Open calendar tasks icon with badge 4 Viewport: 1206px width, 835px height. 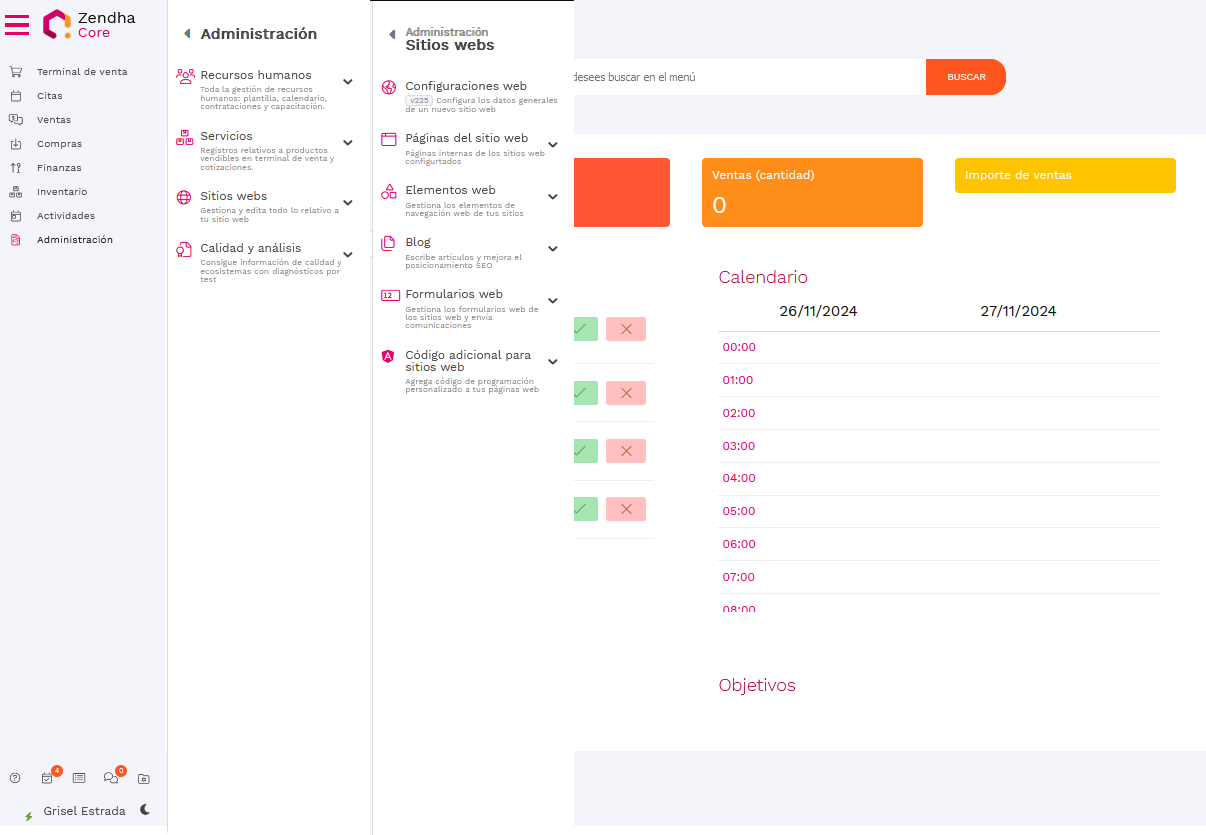tap(47, 778)
